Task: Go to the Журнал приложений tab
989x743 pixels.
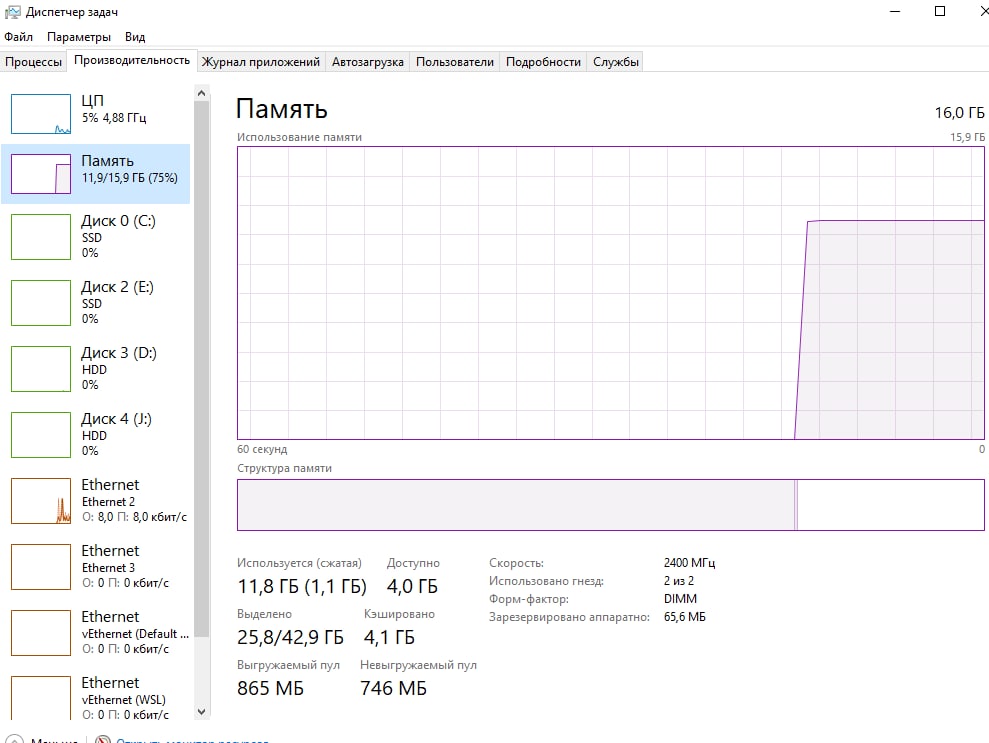Action: point(260,62)
